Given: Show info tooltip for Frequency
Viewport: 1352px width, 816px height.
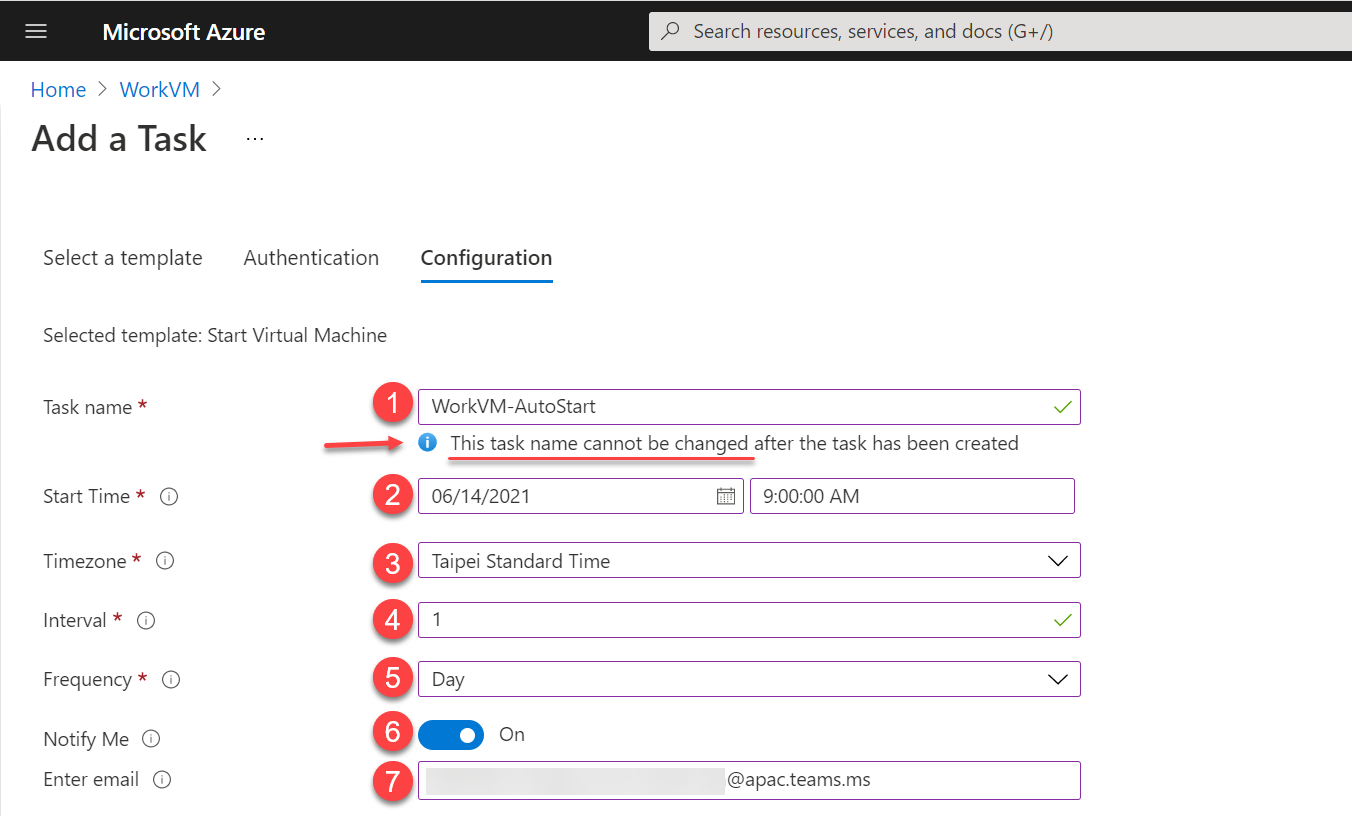Looking at the screenshot, I should 171,680.
